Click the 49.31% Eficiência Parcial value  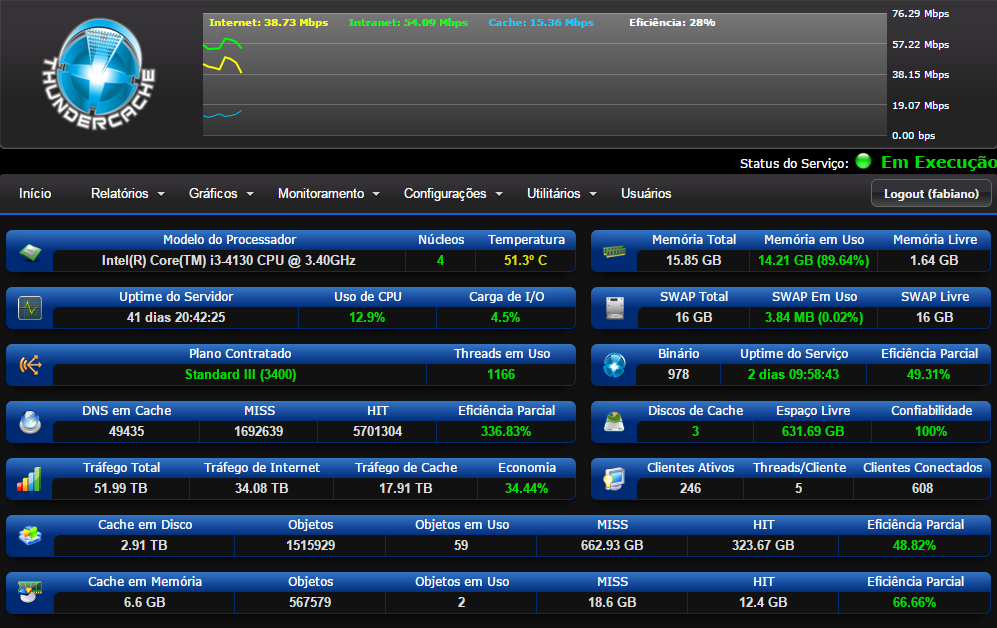(928, 374)
